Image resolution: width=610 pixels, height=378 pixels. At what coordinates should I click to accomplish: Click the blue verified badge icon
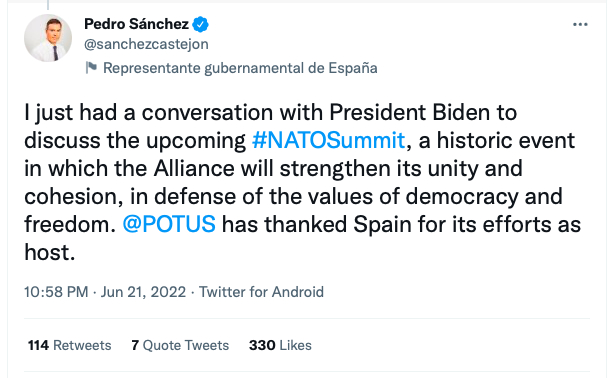tap(201, 24)
